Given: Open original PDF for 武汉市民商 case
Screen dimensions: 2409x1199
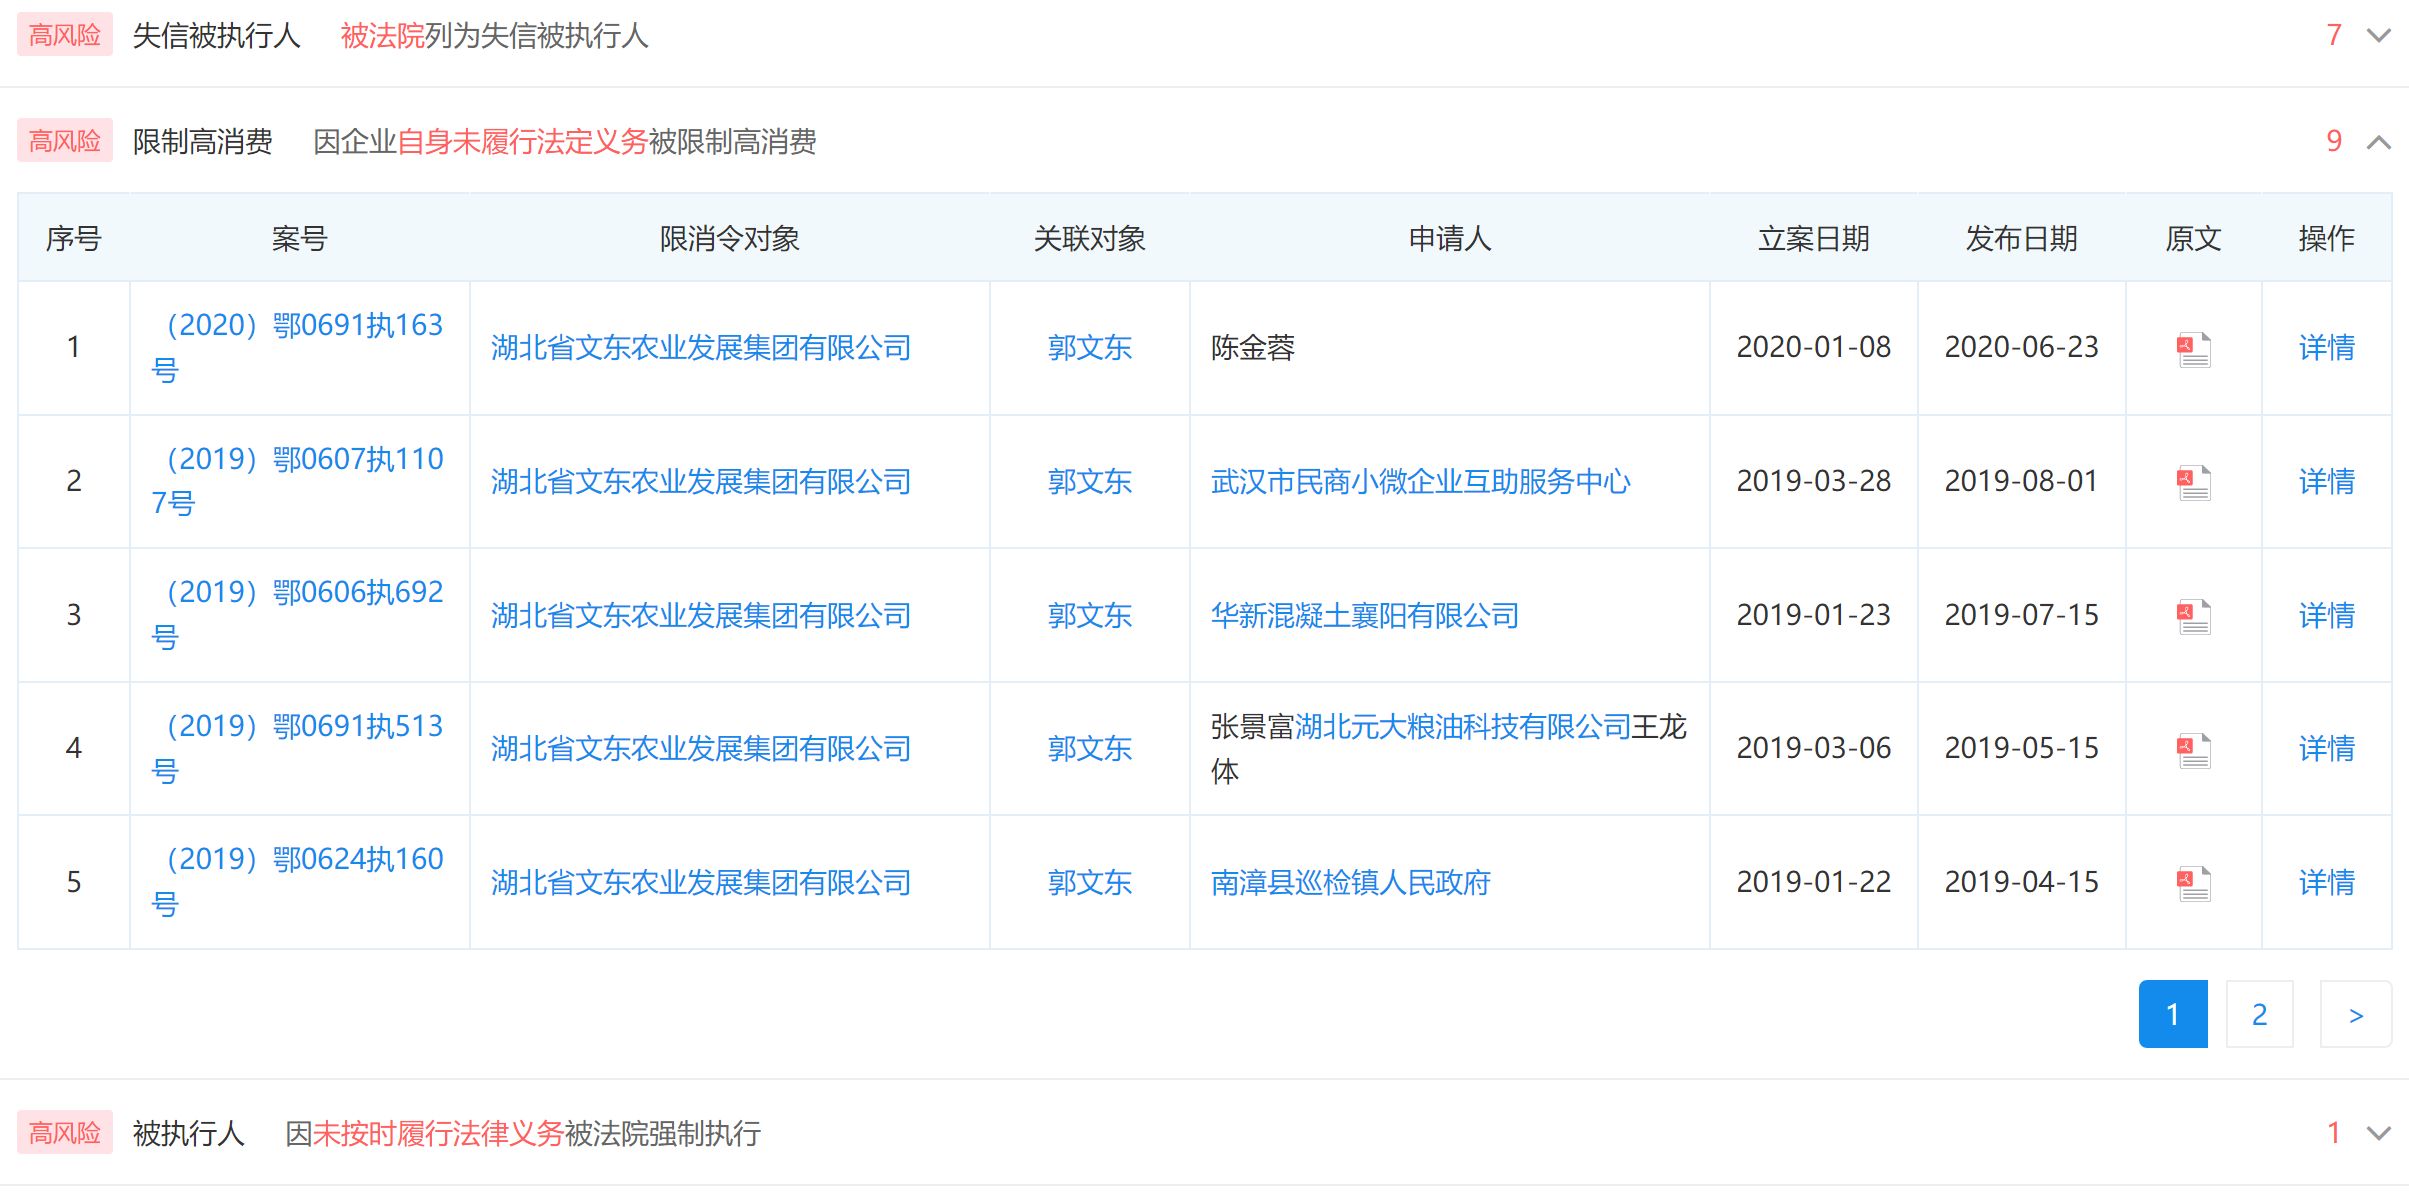Looking at the screenshot, I should pyautogui.click(x=2193, y=483).
